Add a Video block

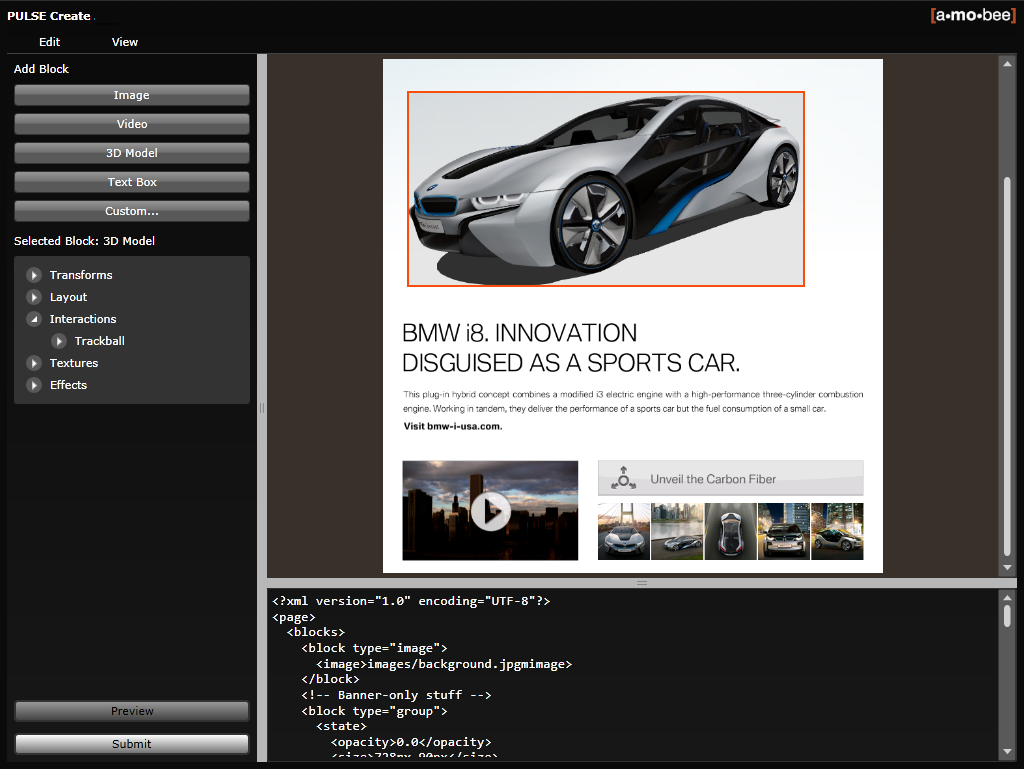tap(131, 124)
